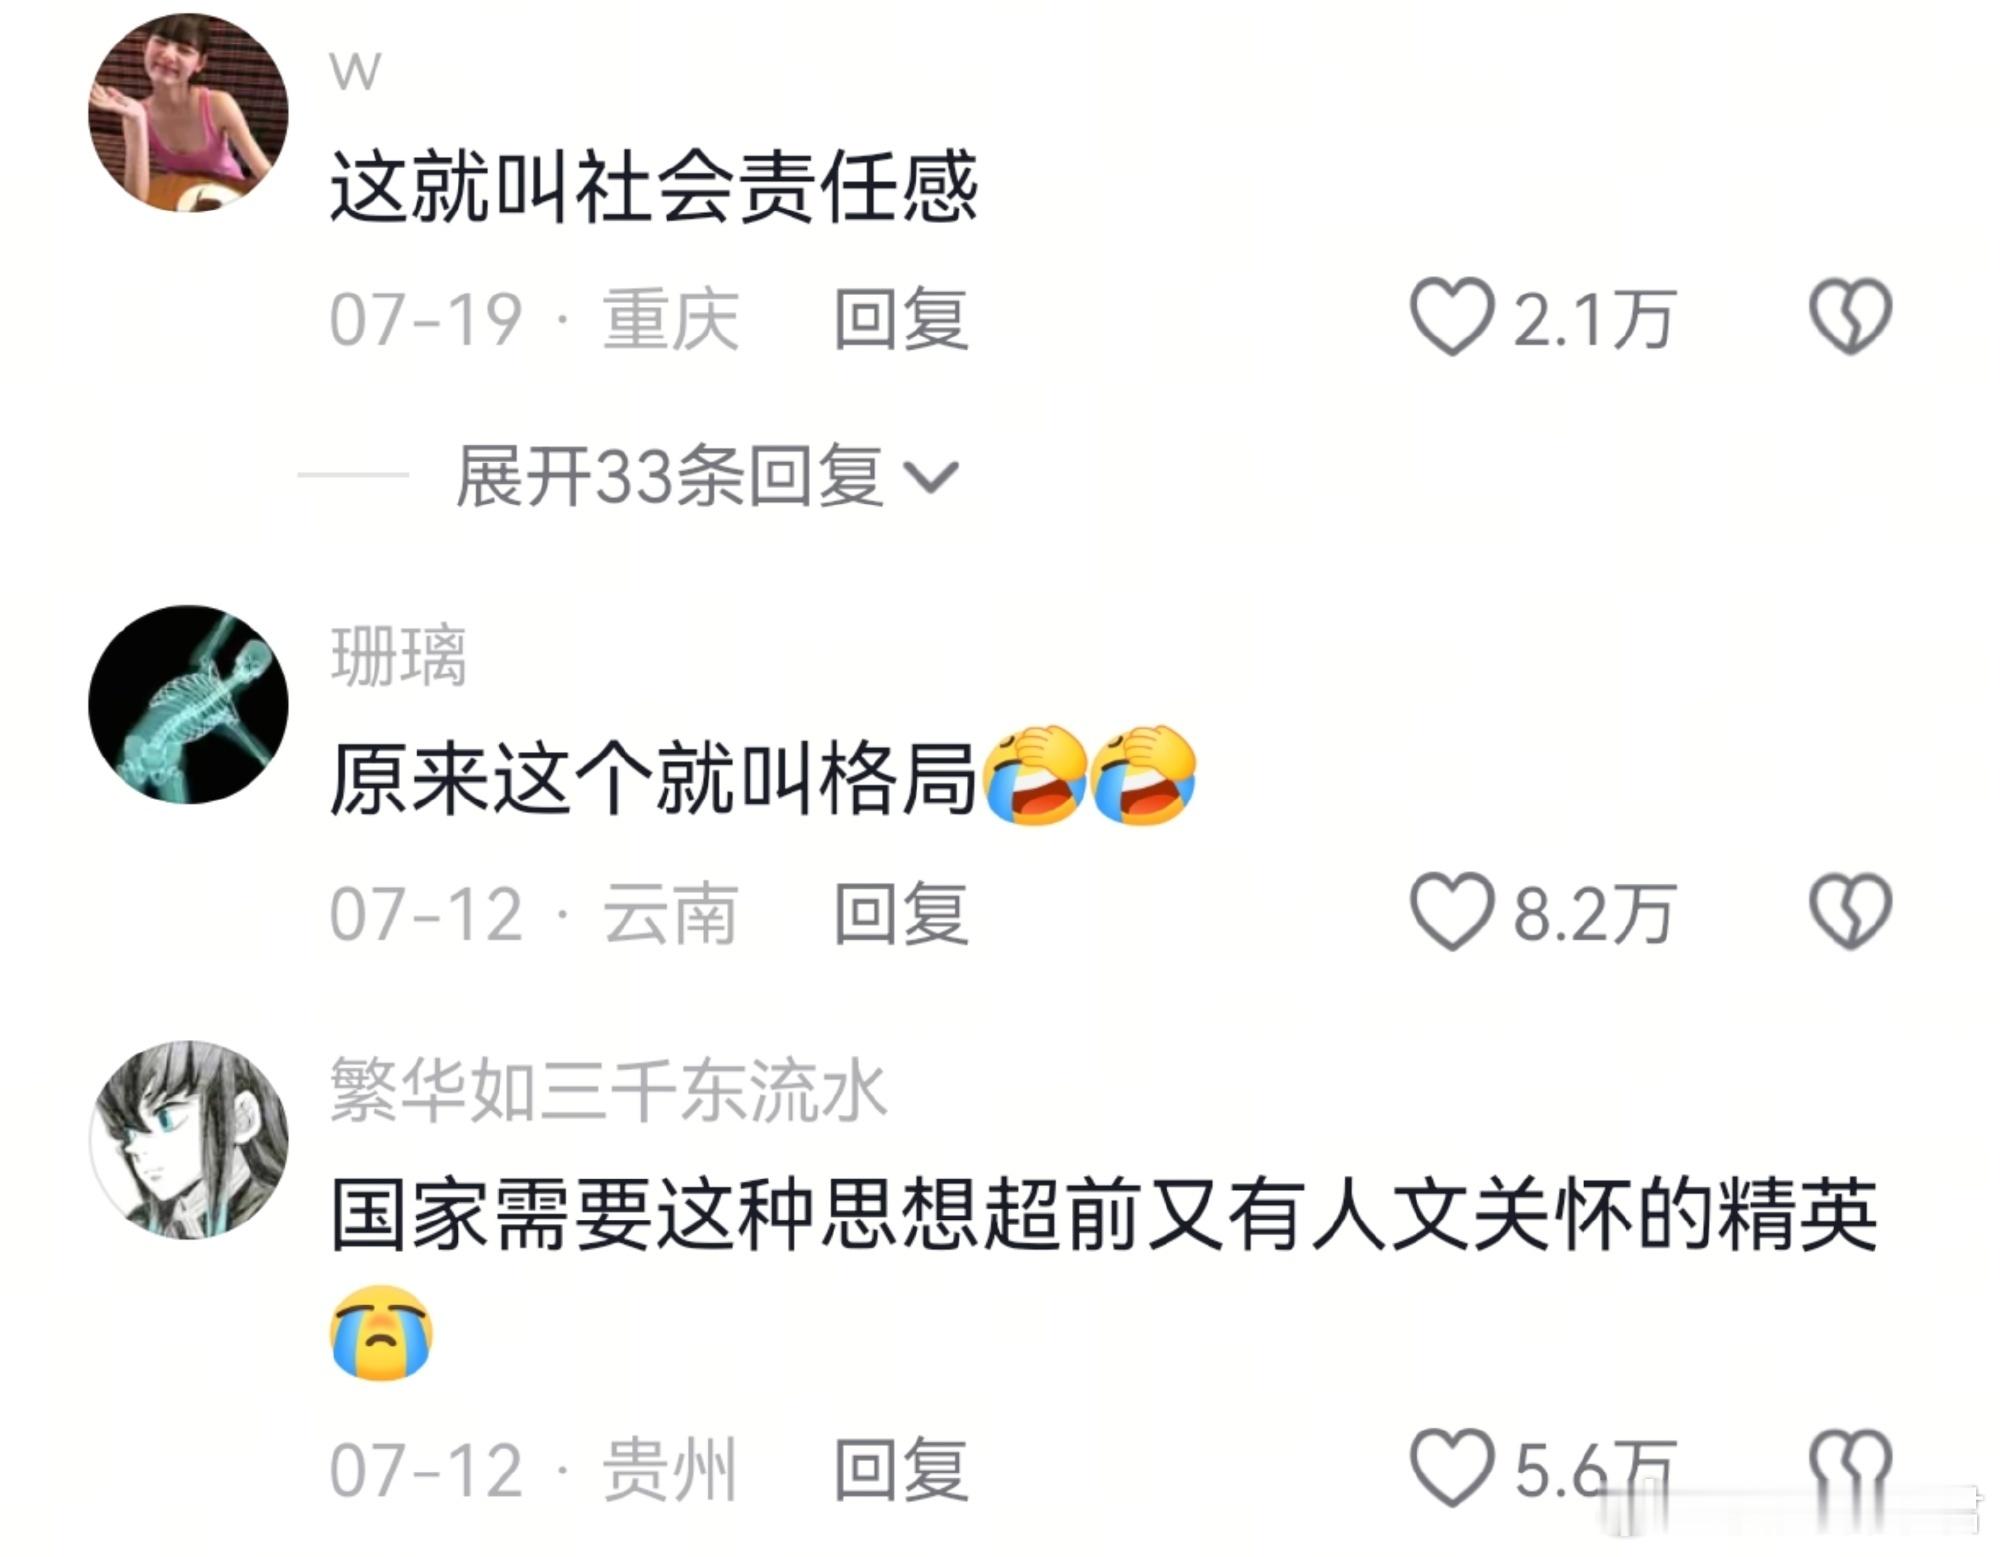Dislike the 这就叫社会责任感 comment

pyautogui.click(x=1850, y=317)
